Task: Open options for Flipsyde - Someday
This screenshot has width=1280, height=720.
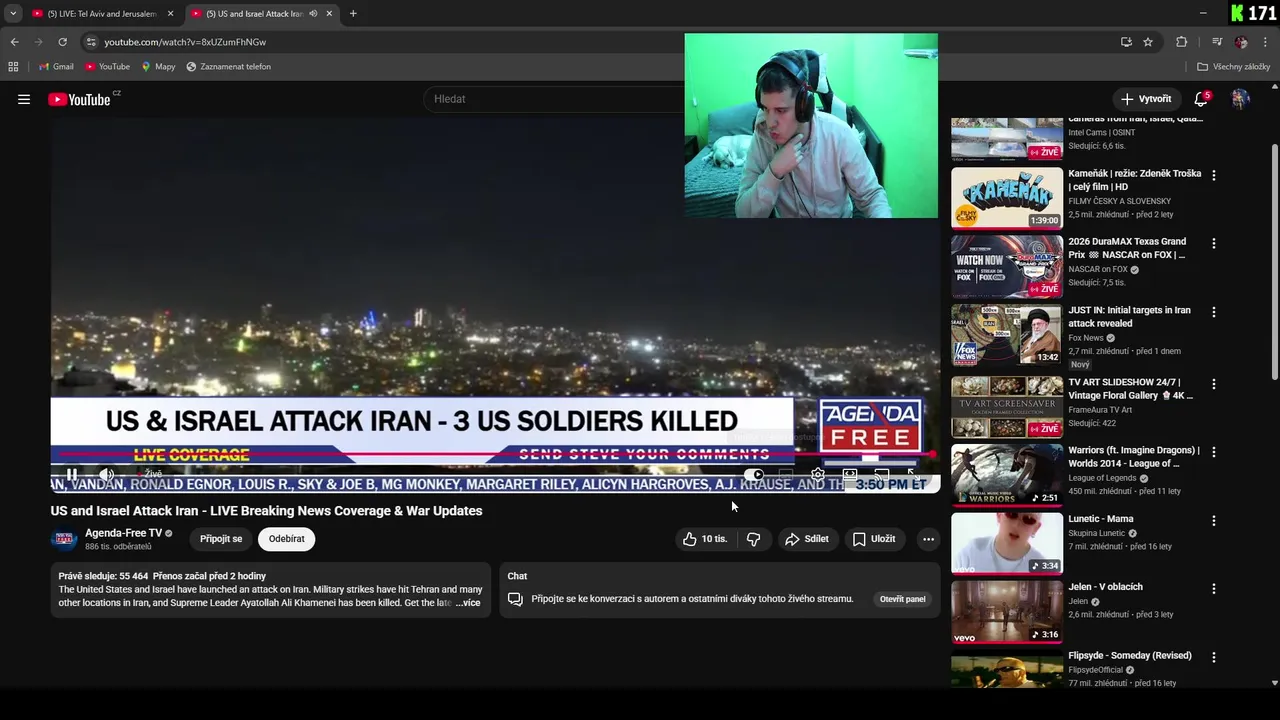Action: coord(1214,657)
